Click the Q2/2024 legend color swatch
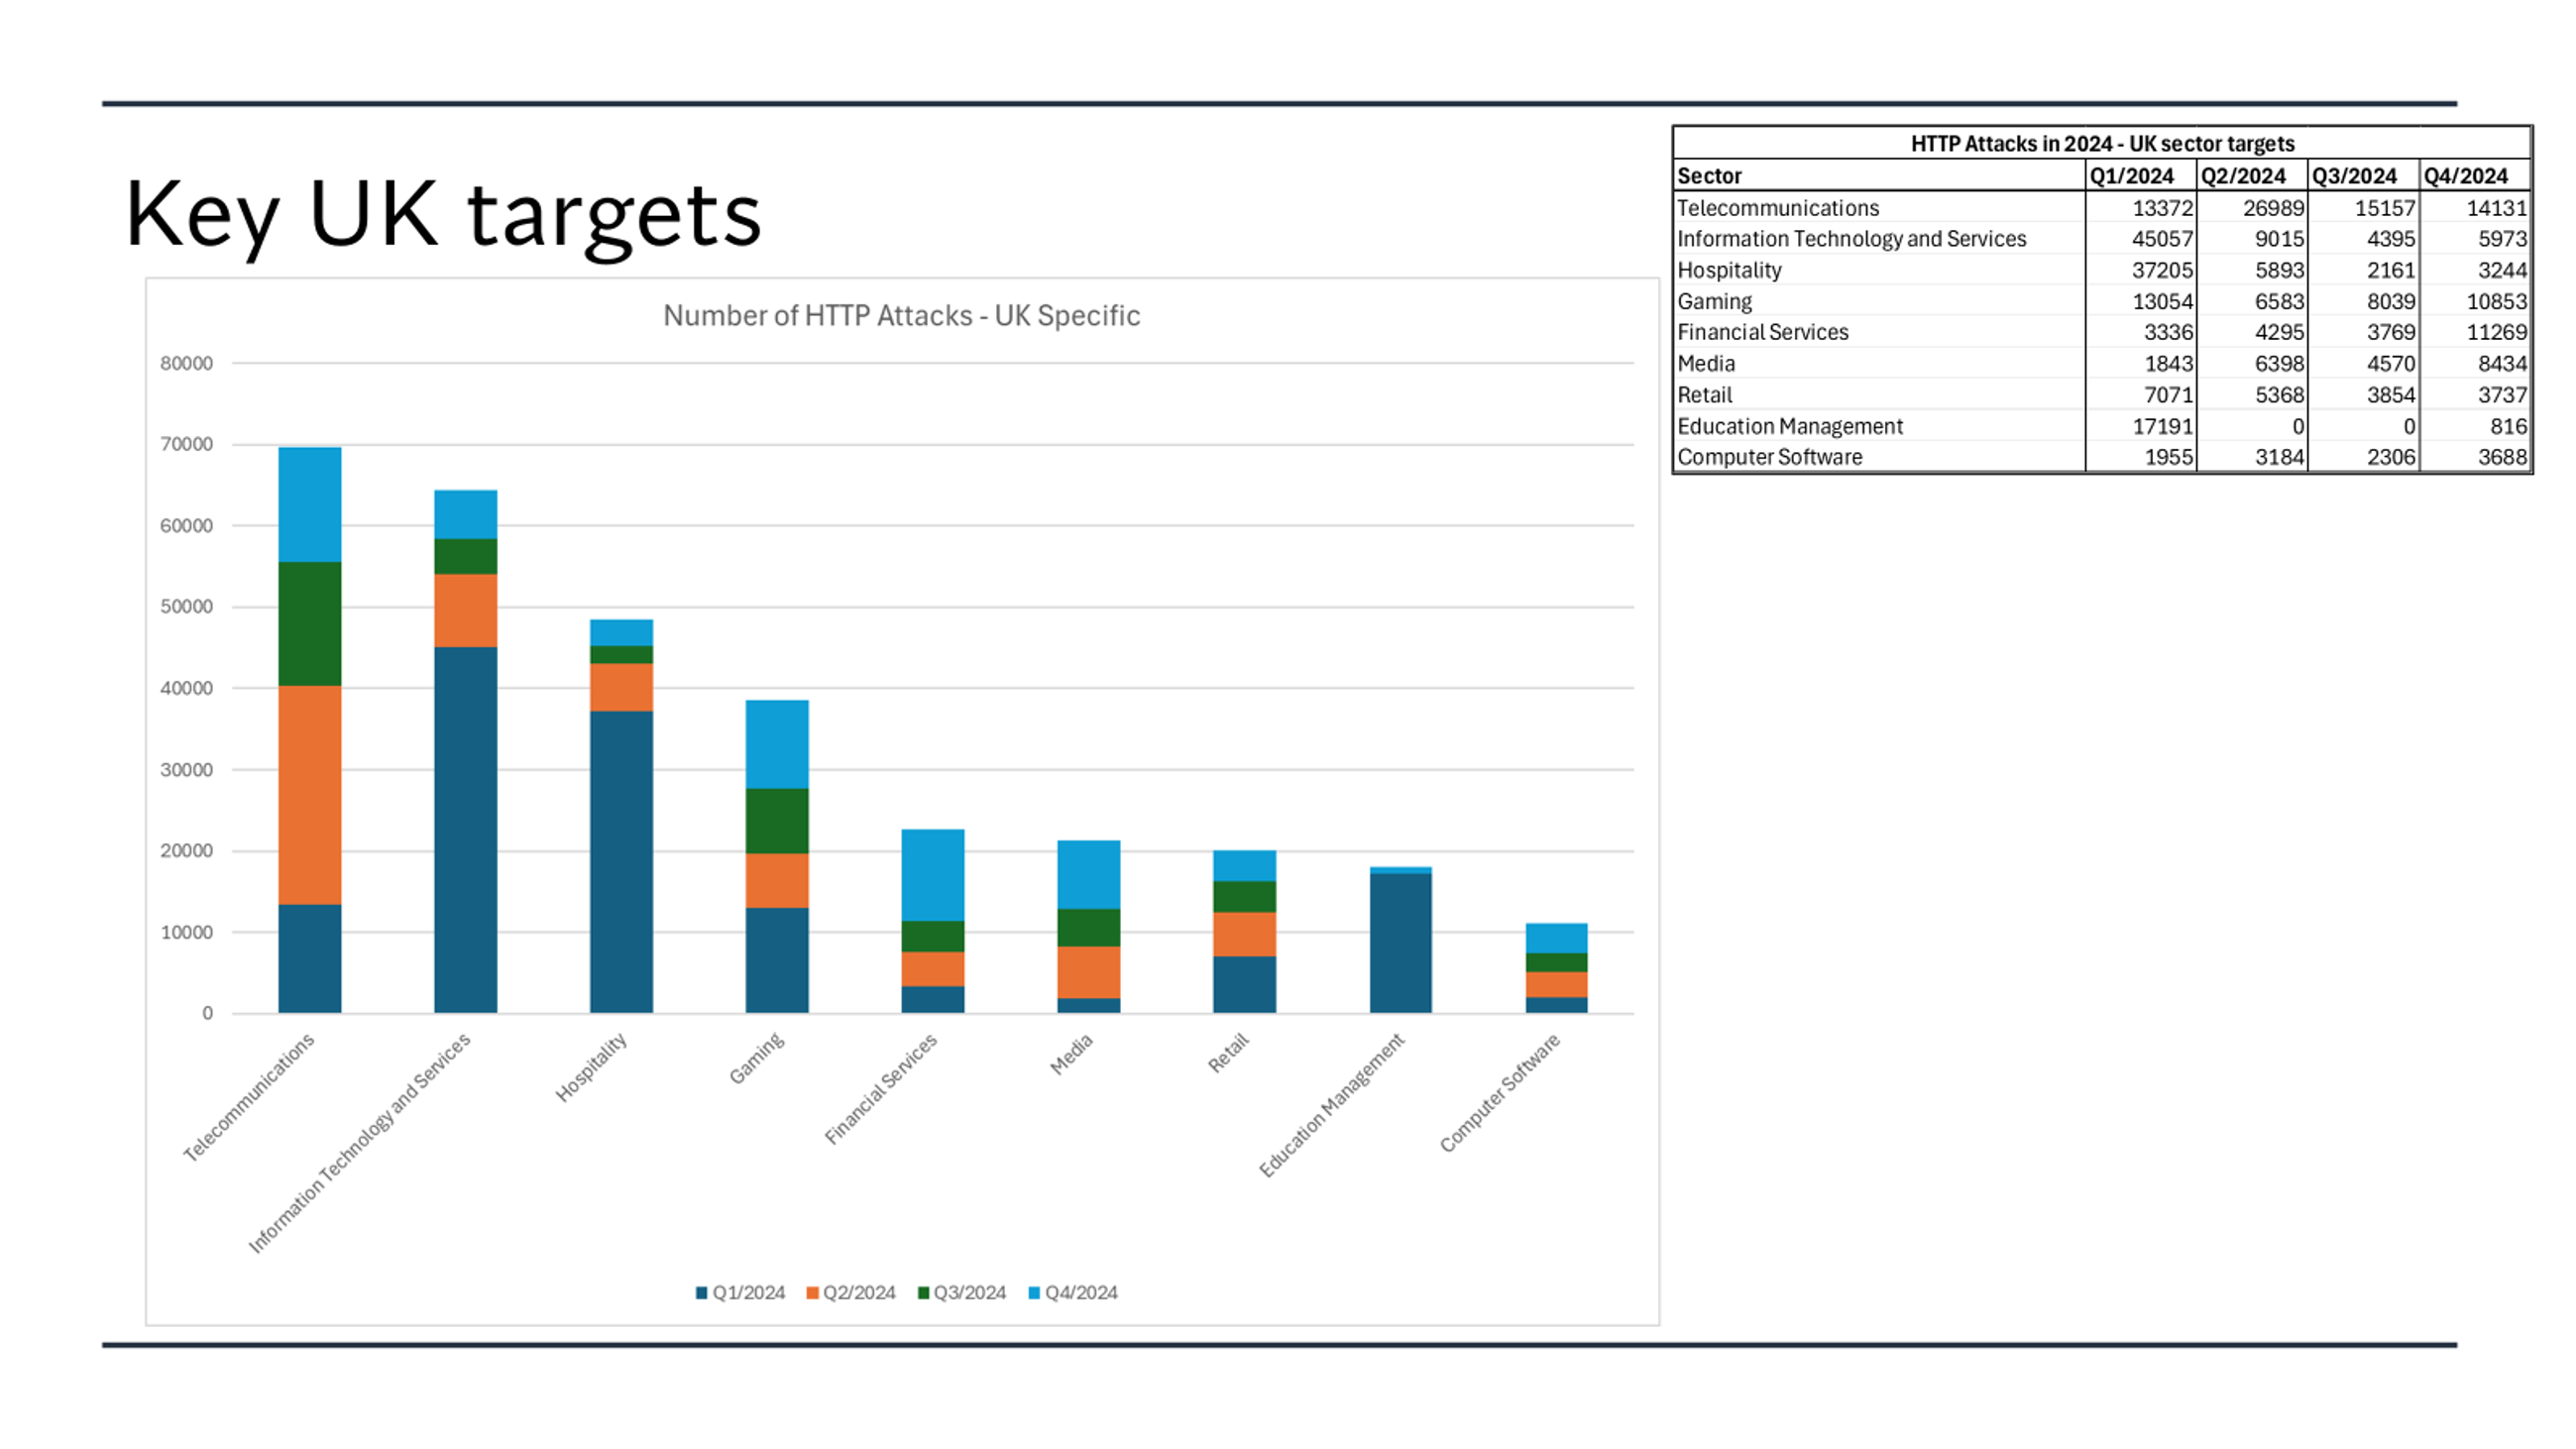2576x1449 pixels. click(x=812, y=1293)
